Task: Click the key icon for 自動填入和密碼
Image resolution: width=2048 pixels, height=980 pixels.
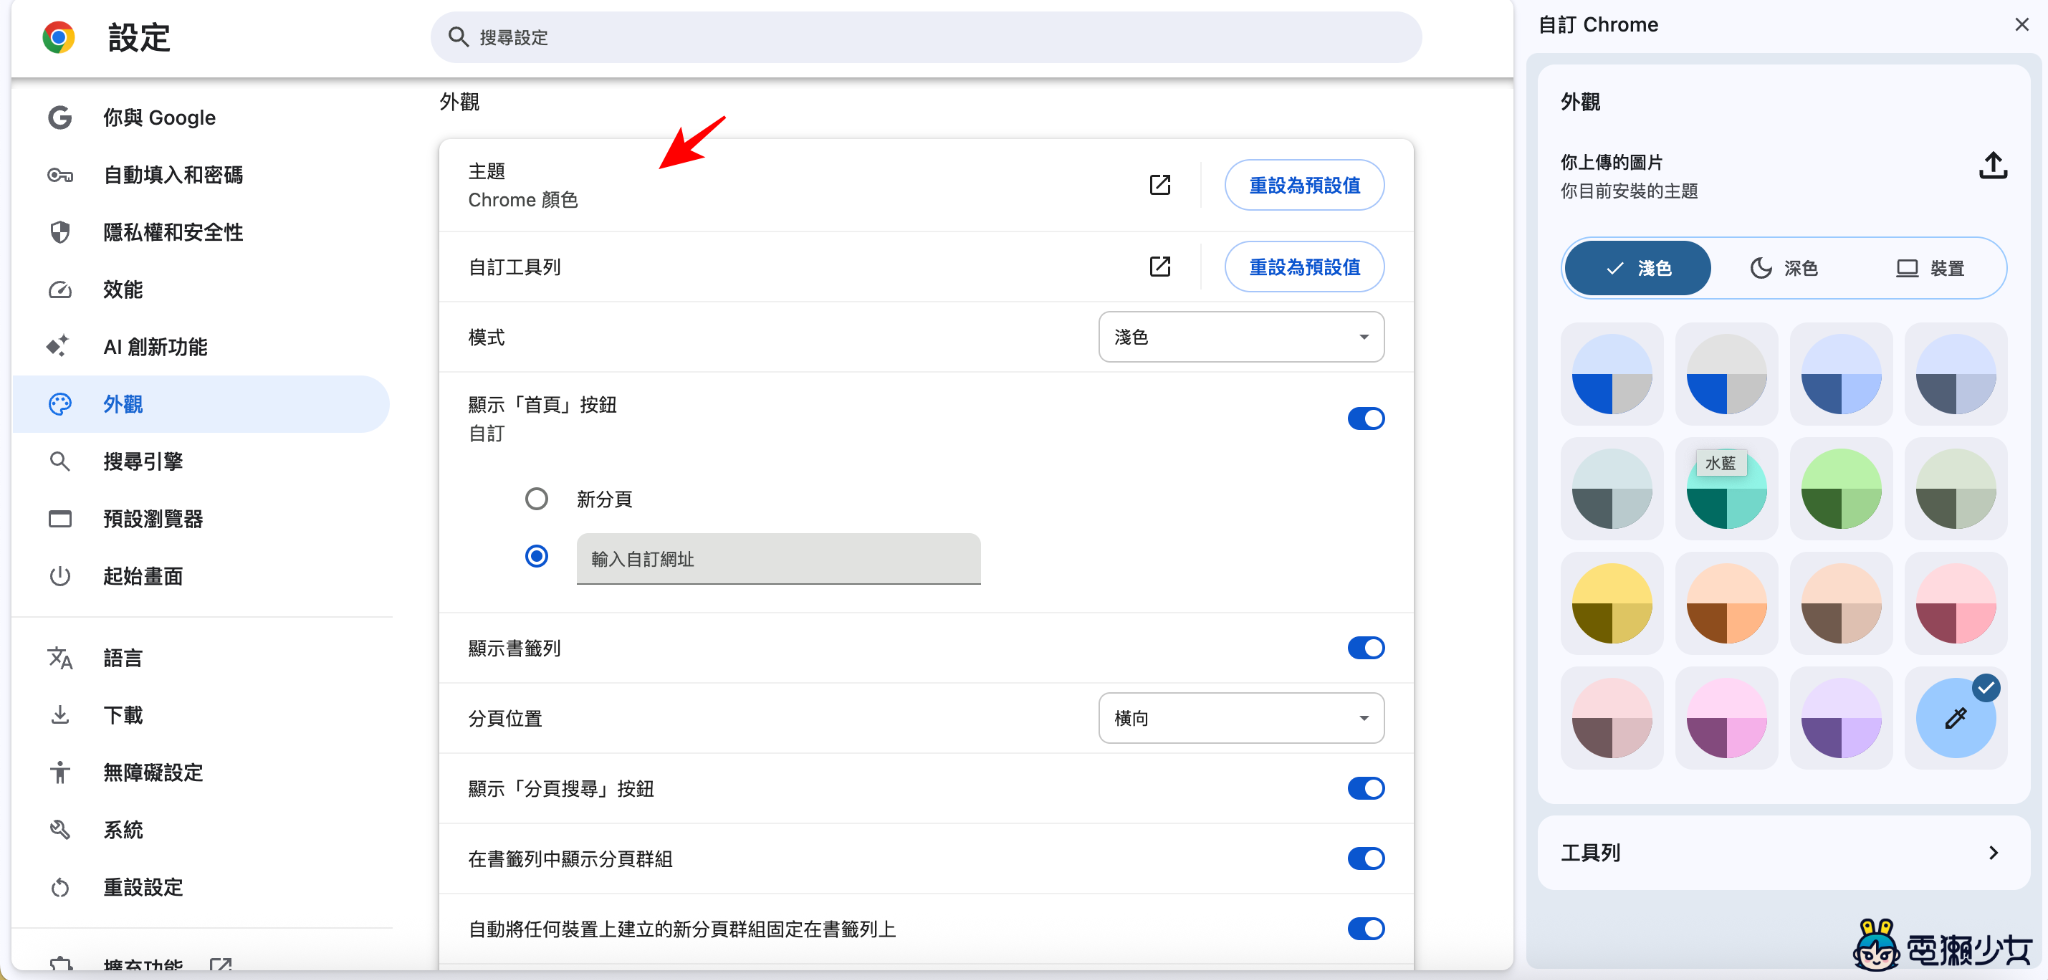Action: pyautogui.click(x=60, y=175)
